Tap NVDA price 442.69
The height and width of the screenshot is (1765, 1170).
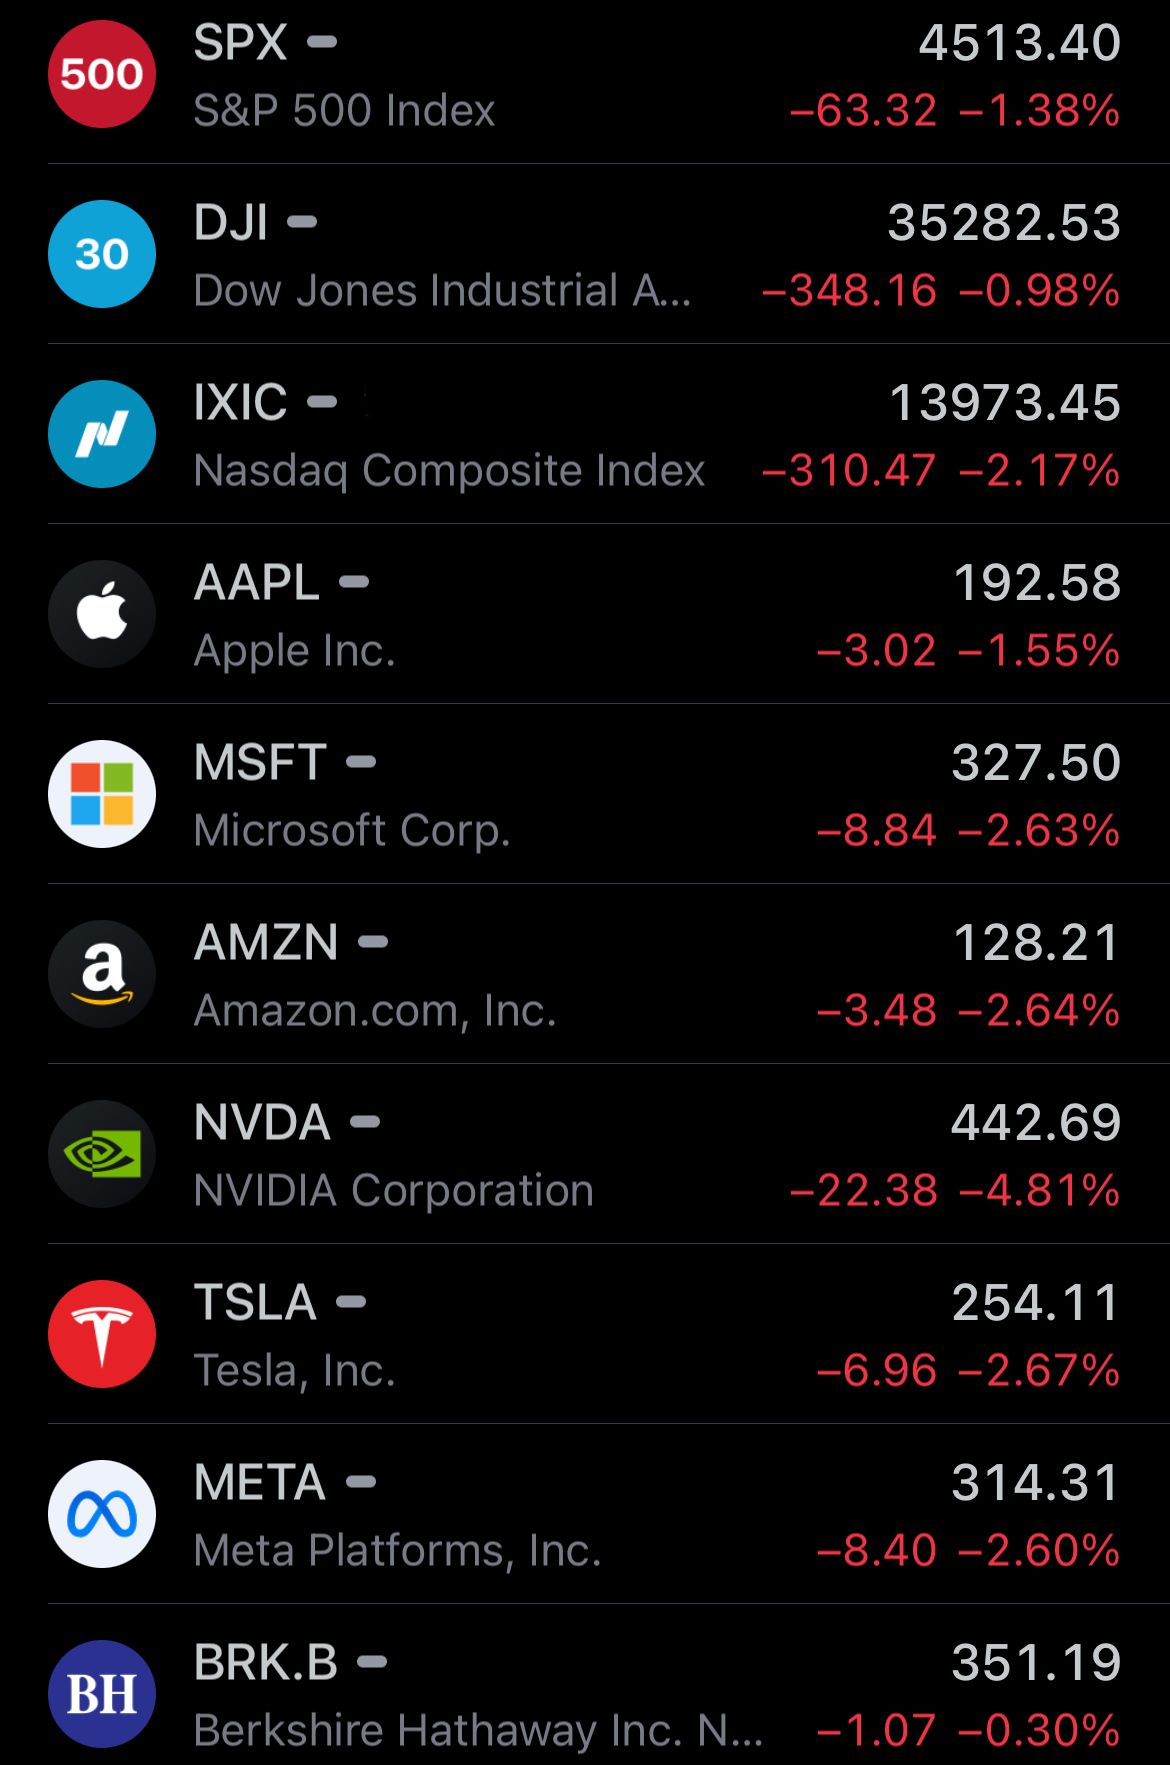coord(1036,1123)
